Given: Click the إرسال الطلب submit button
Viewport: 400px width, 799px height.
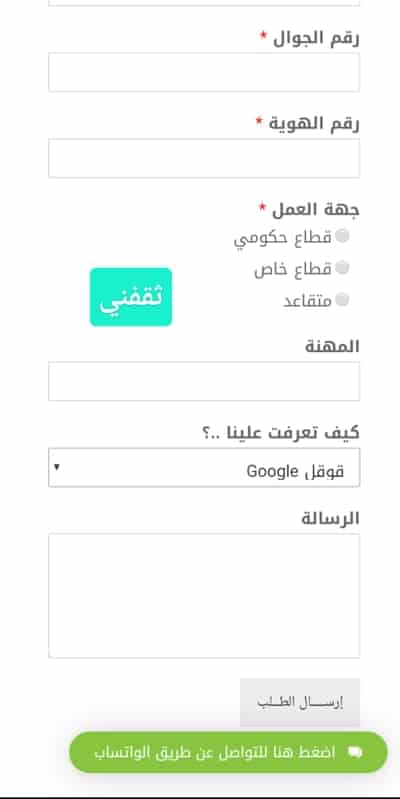Looking at the screenshot, I should coord(300,702).
